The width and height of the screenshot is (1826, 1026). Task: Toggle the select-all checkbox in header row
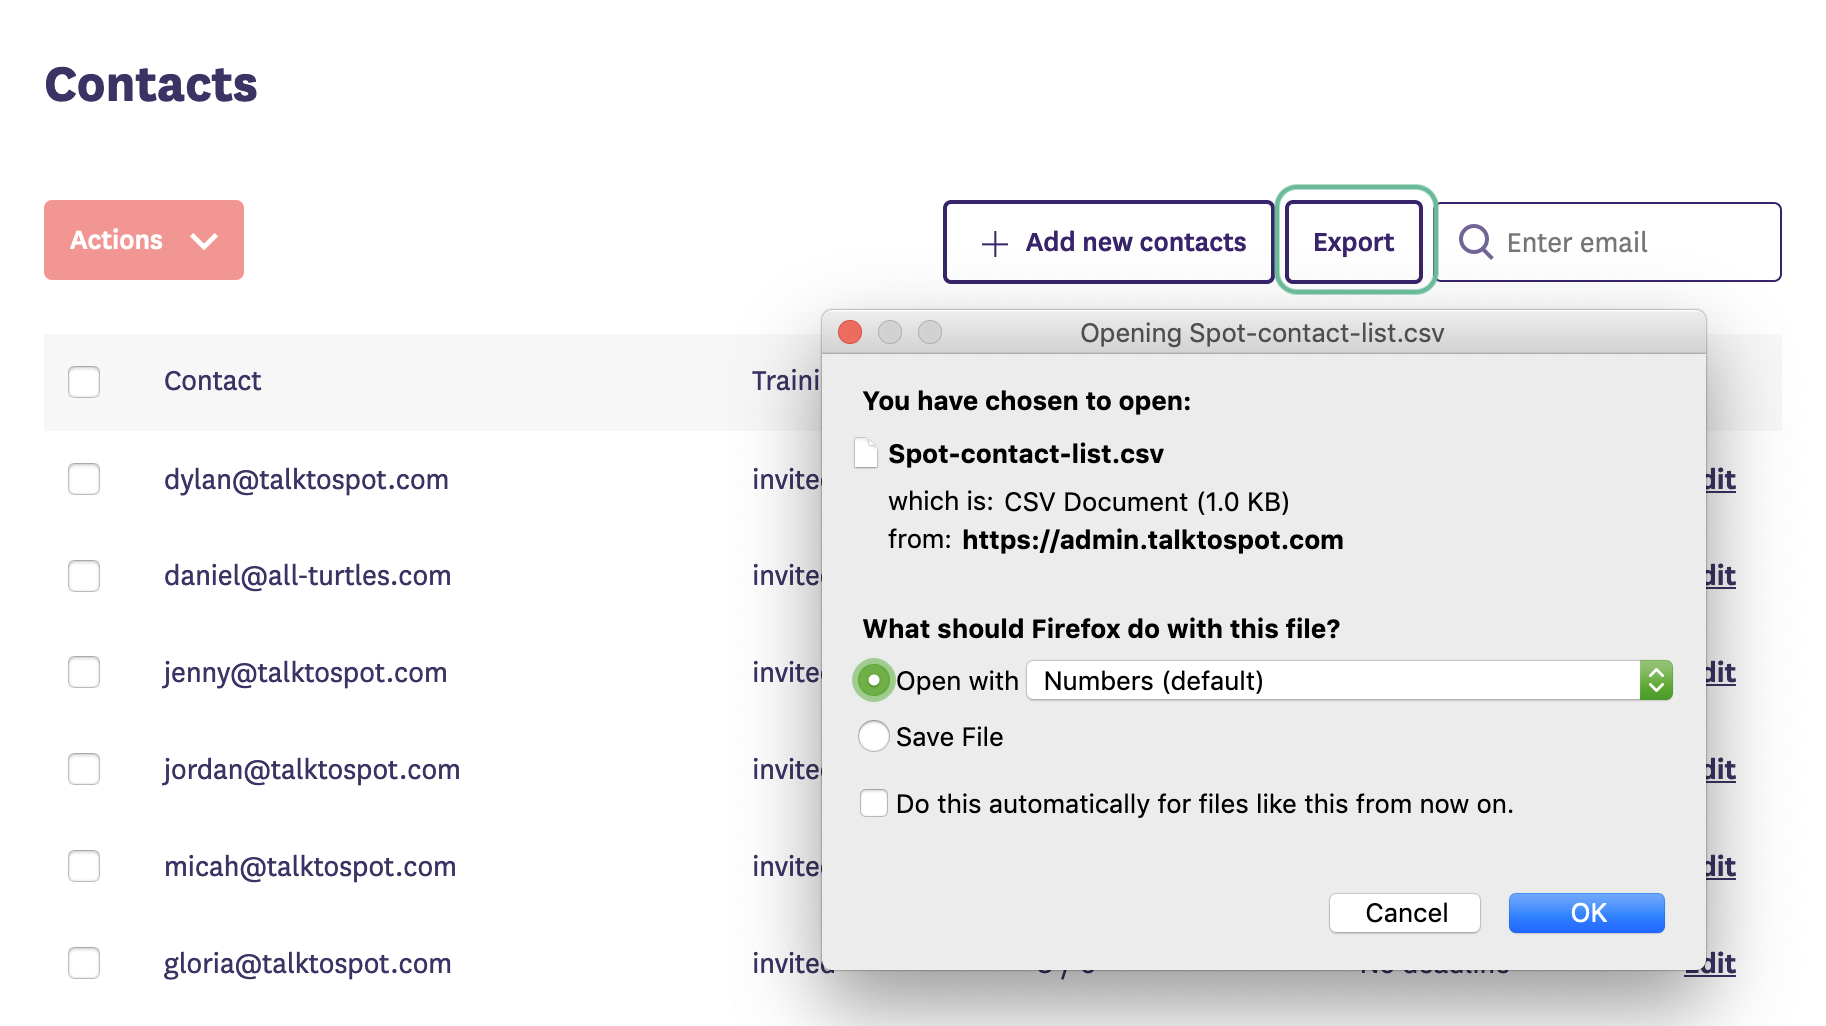tap(84, 381)
